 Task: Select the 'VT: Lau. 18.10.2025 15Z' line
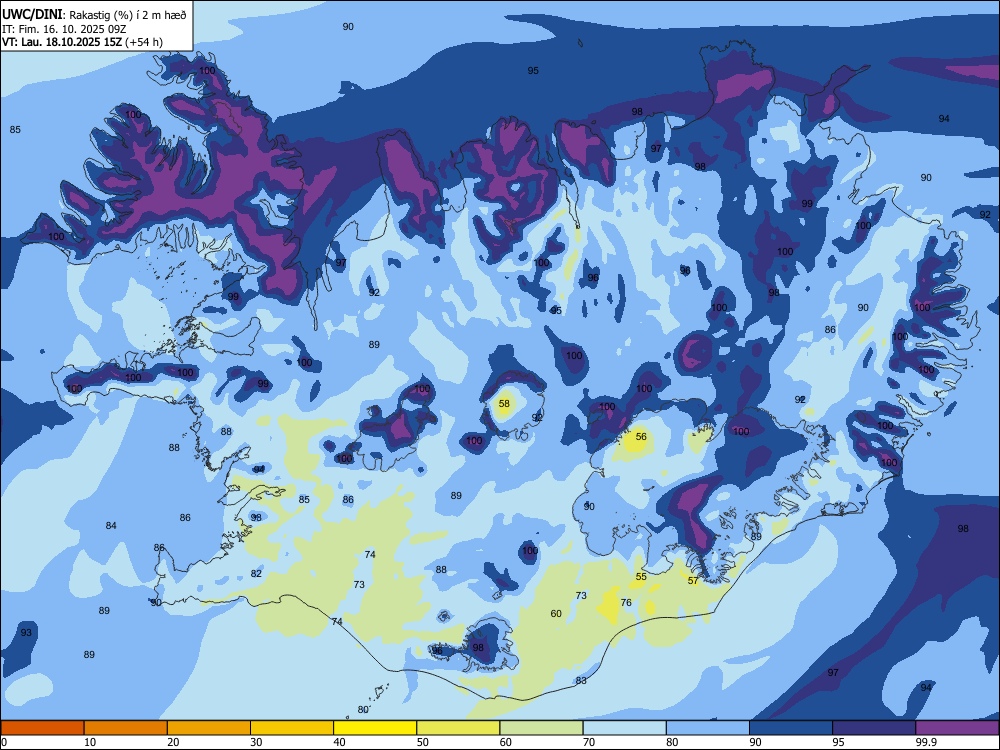pyautogui.click(x=62, y=42)
